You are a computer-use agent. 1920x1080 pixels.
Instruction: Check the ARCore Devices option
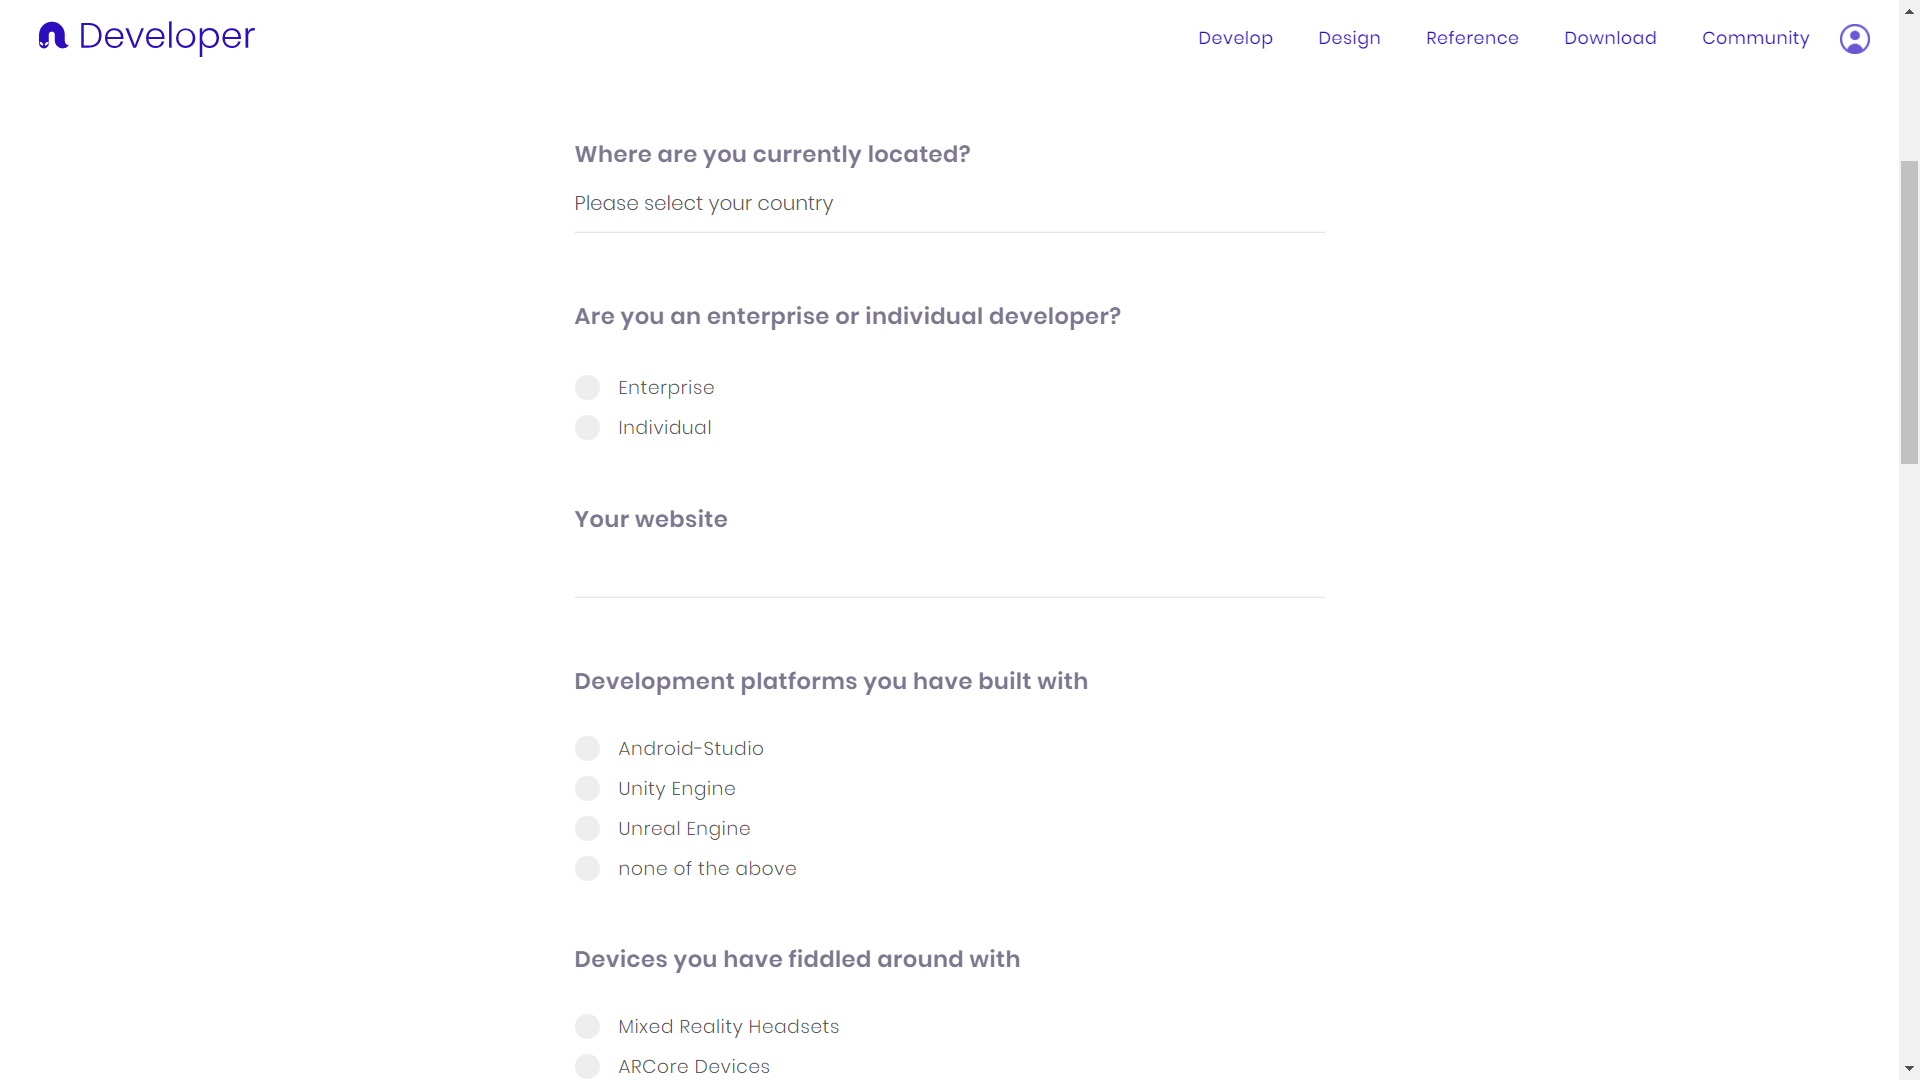pos(588,1067)
